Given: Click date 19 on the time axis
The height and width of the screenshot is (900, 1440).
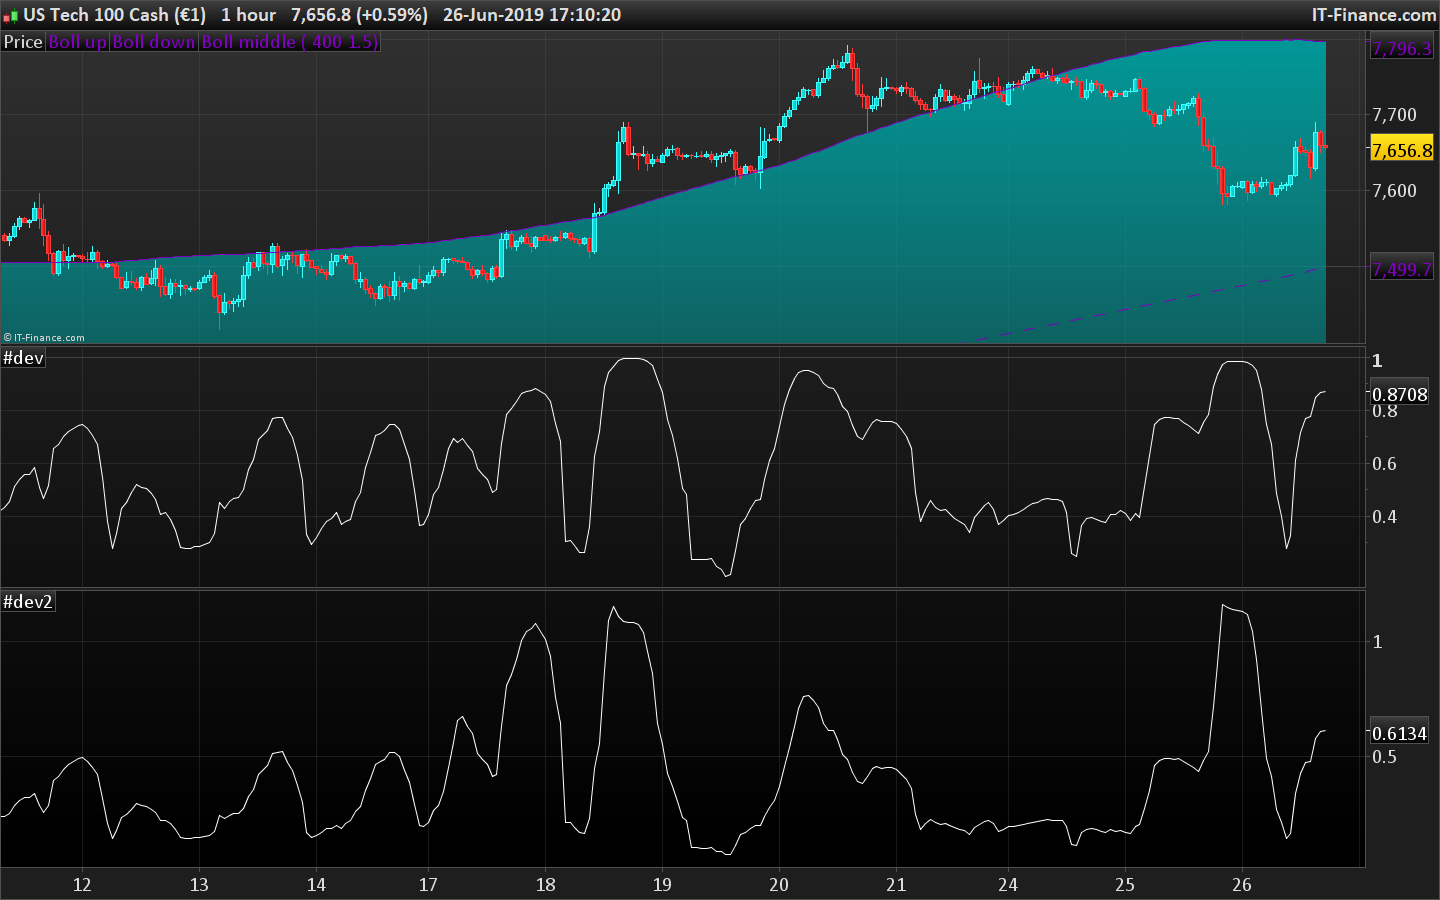Looking at the screenshot, I should (662, 884).
